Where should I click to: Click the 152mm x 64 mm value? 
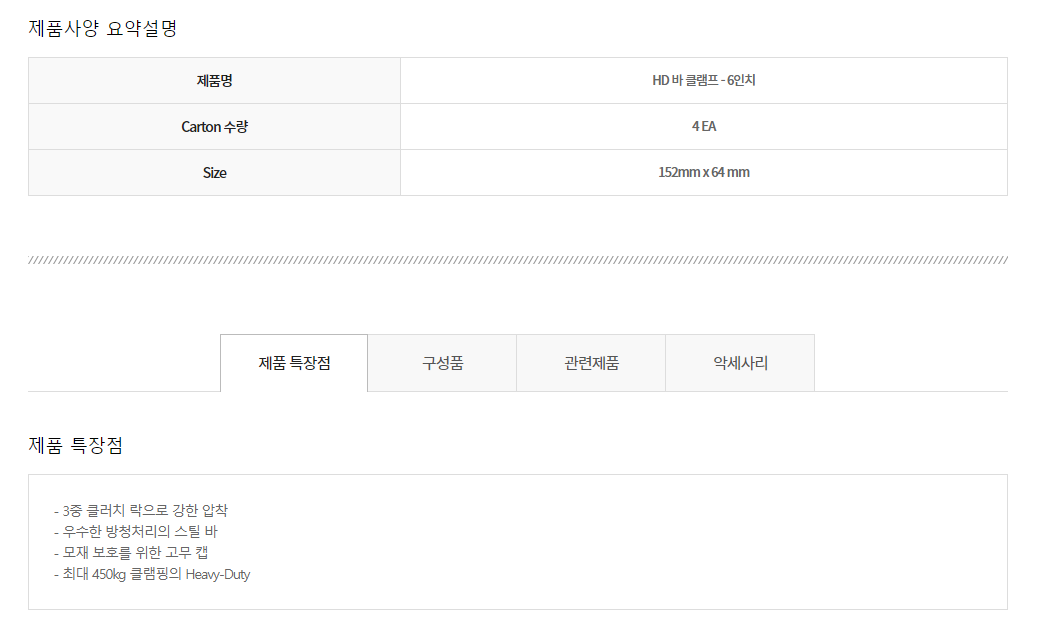(x=704, y=173)
